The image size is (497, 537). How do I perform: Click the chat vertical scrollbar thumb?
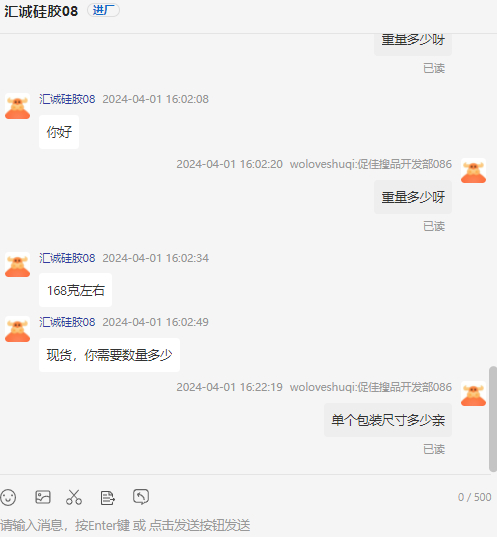tap(493, 419)
